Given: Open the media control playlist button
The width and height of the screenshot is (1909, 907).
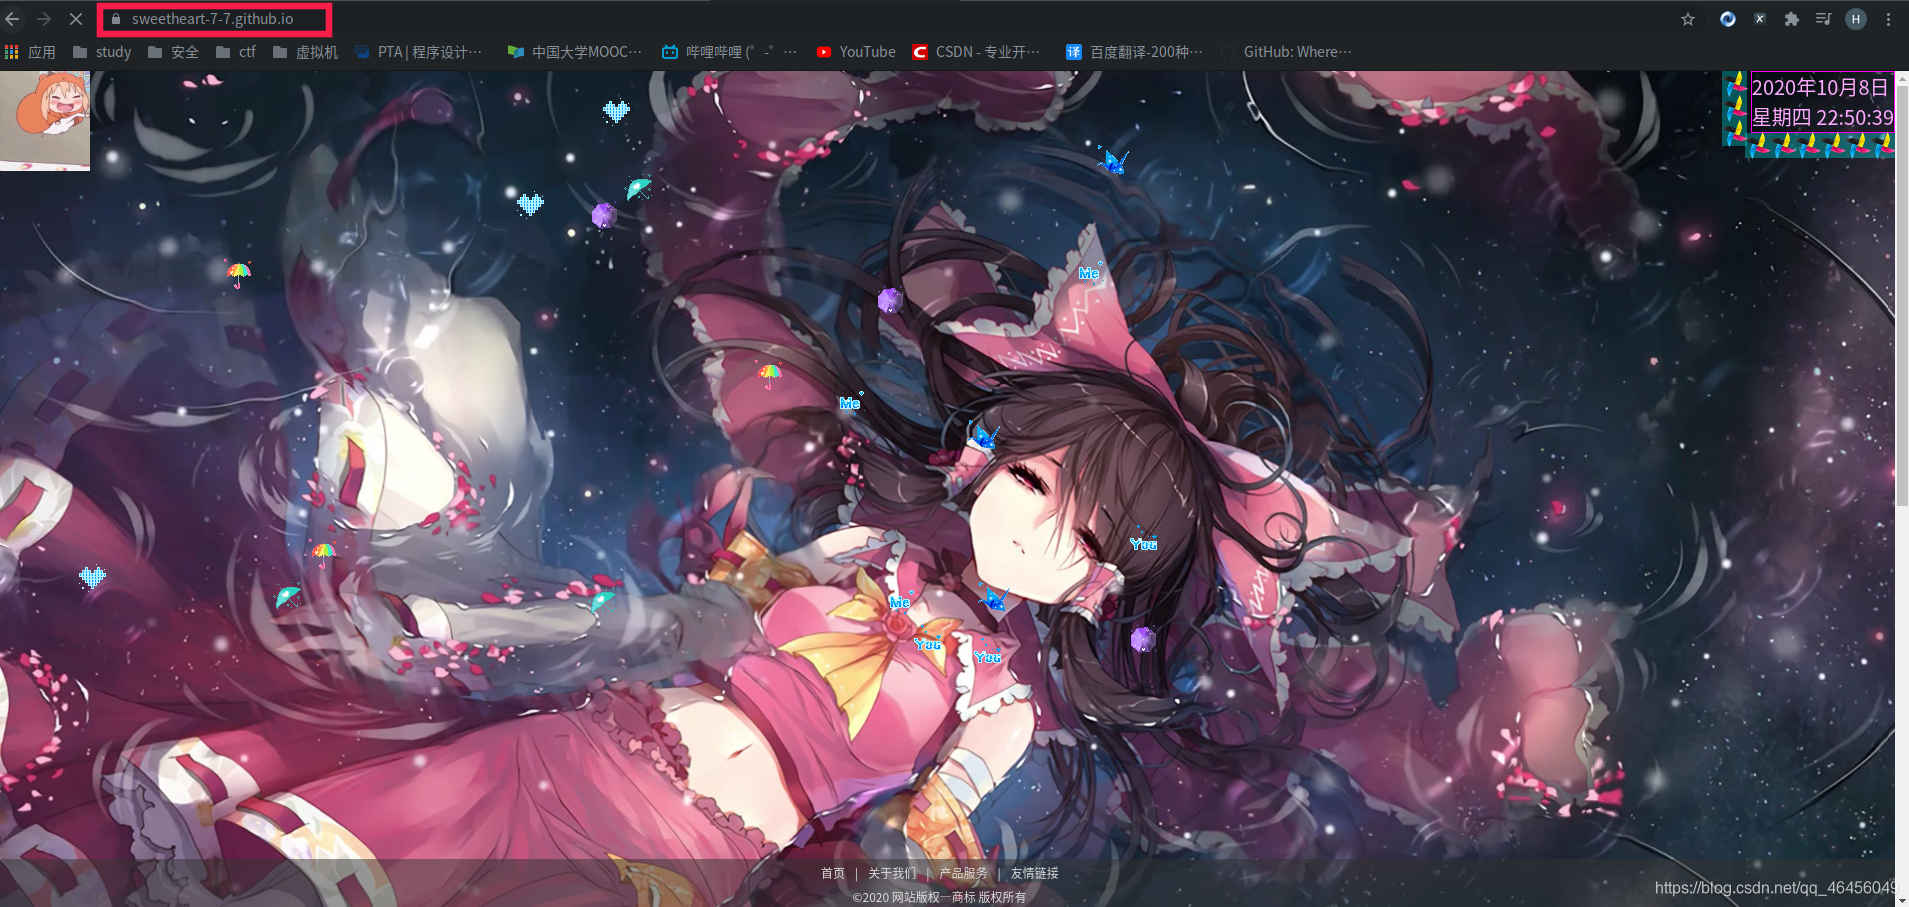Looking at the screenshot, I should pos(1823,19).
